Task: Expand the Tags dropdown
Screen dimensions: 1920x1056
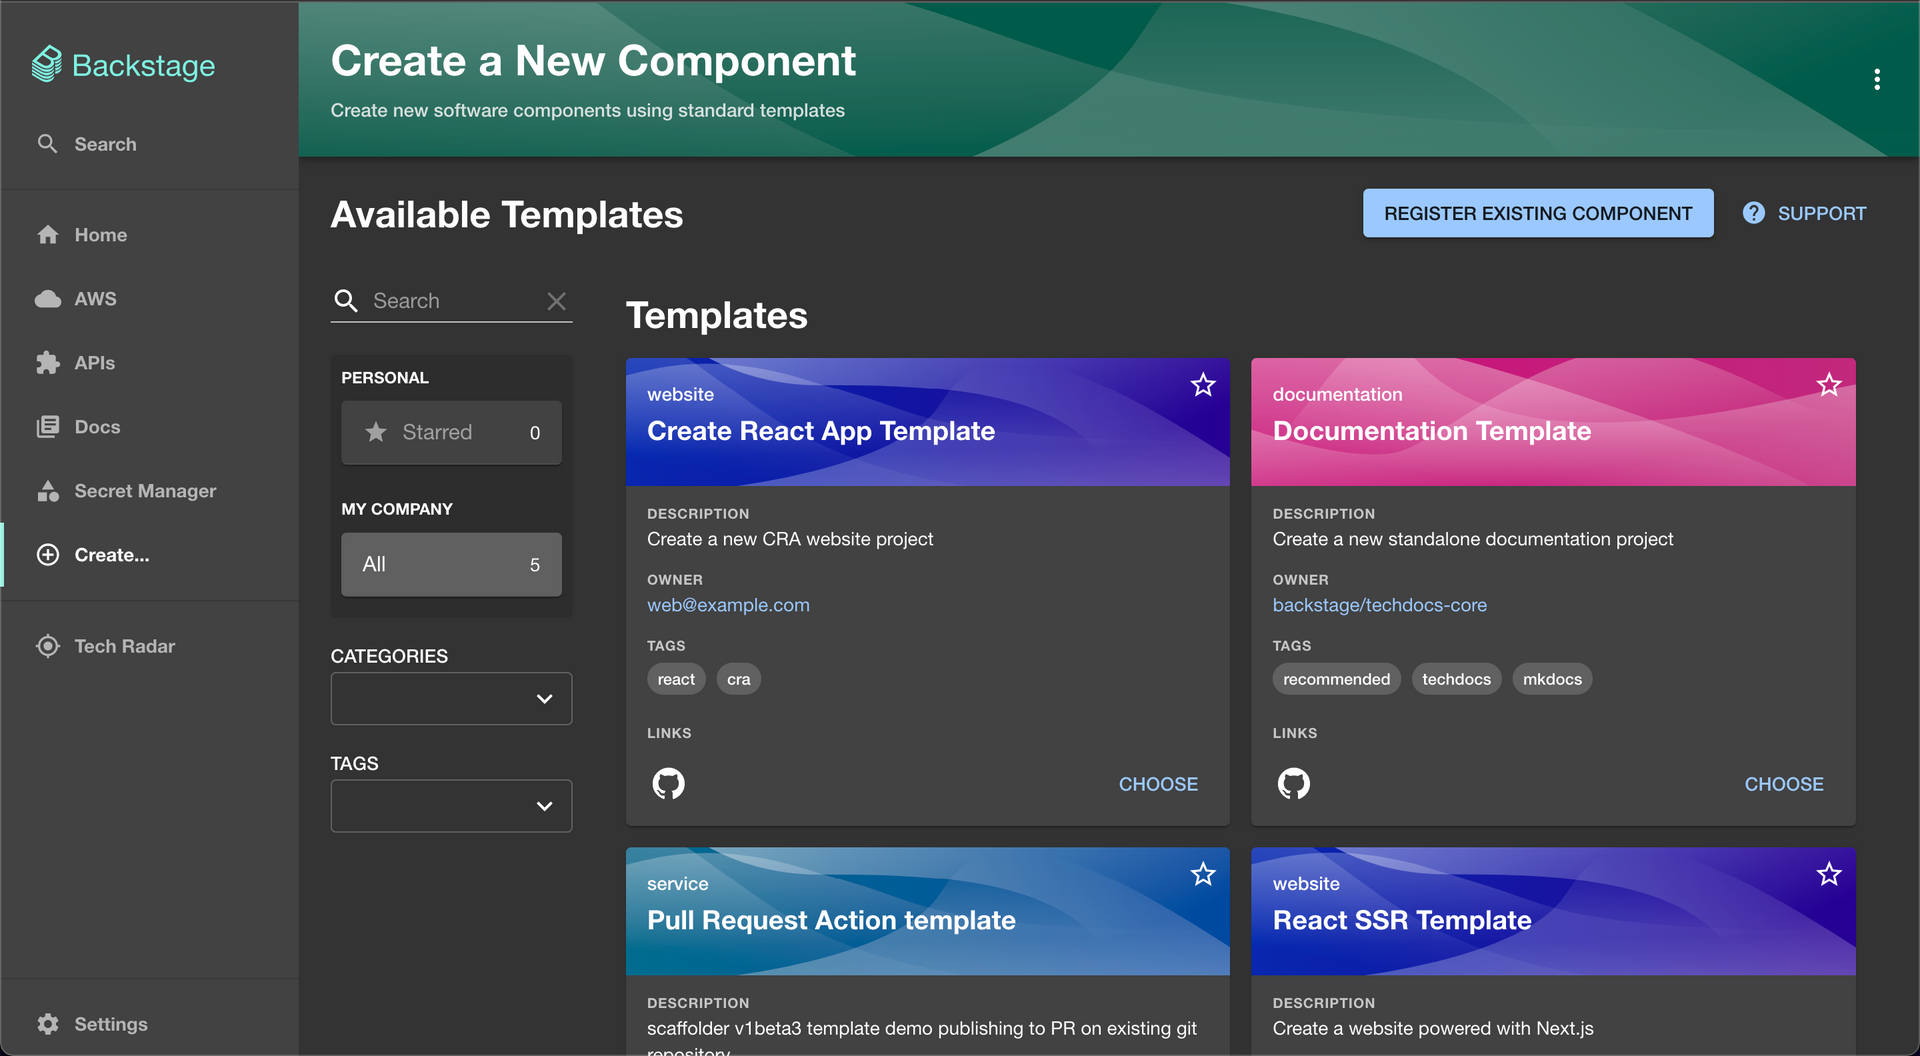Action: 451,806
